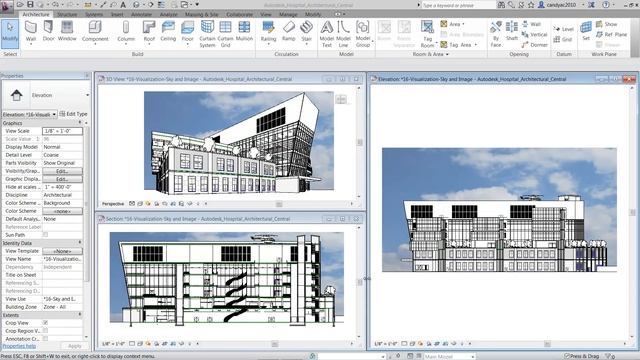640x360 pixels.
Task: Click the navigation wheel icon in 3D view
Action: click(341, 99)
